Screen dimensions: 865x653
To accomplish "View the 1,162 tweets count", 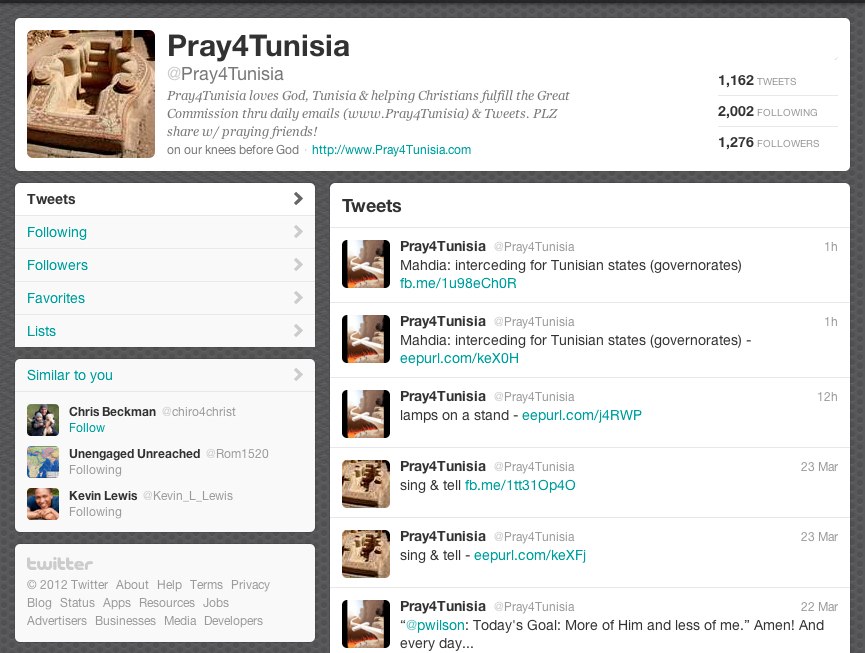I will [757, 81].
